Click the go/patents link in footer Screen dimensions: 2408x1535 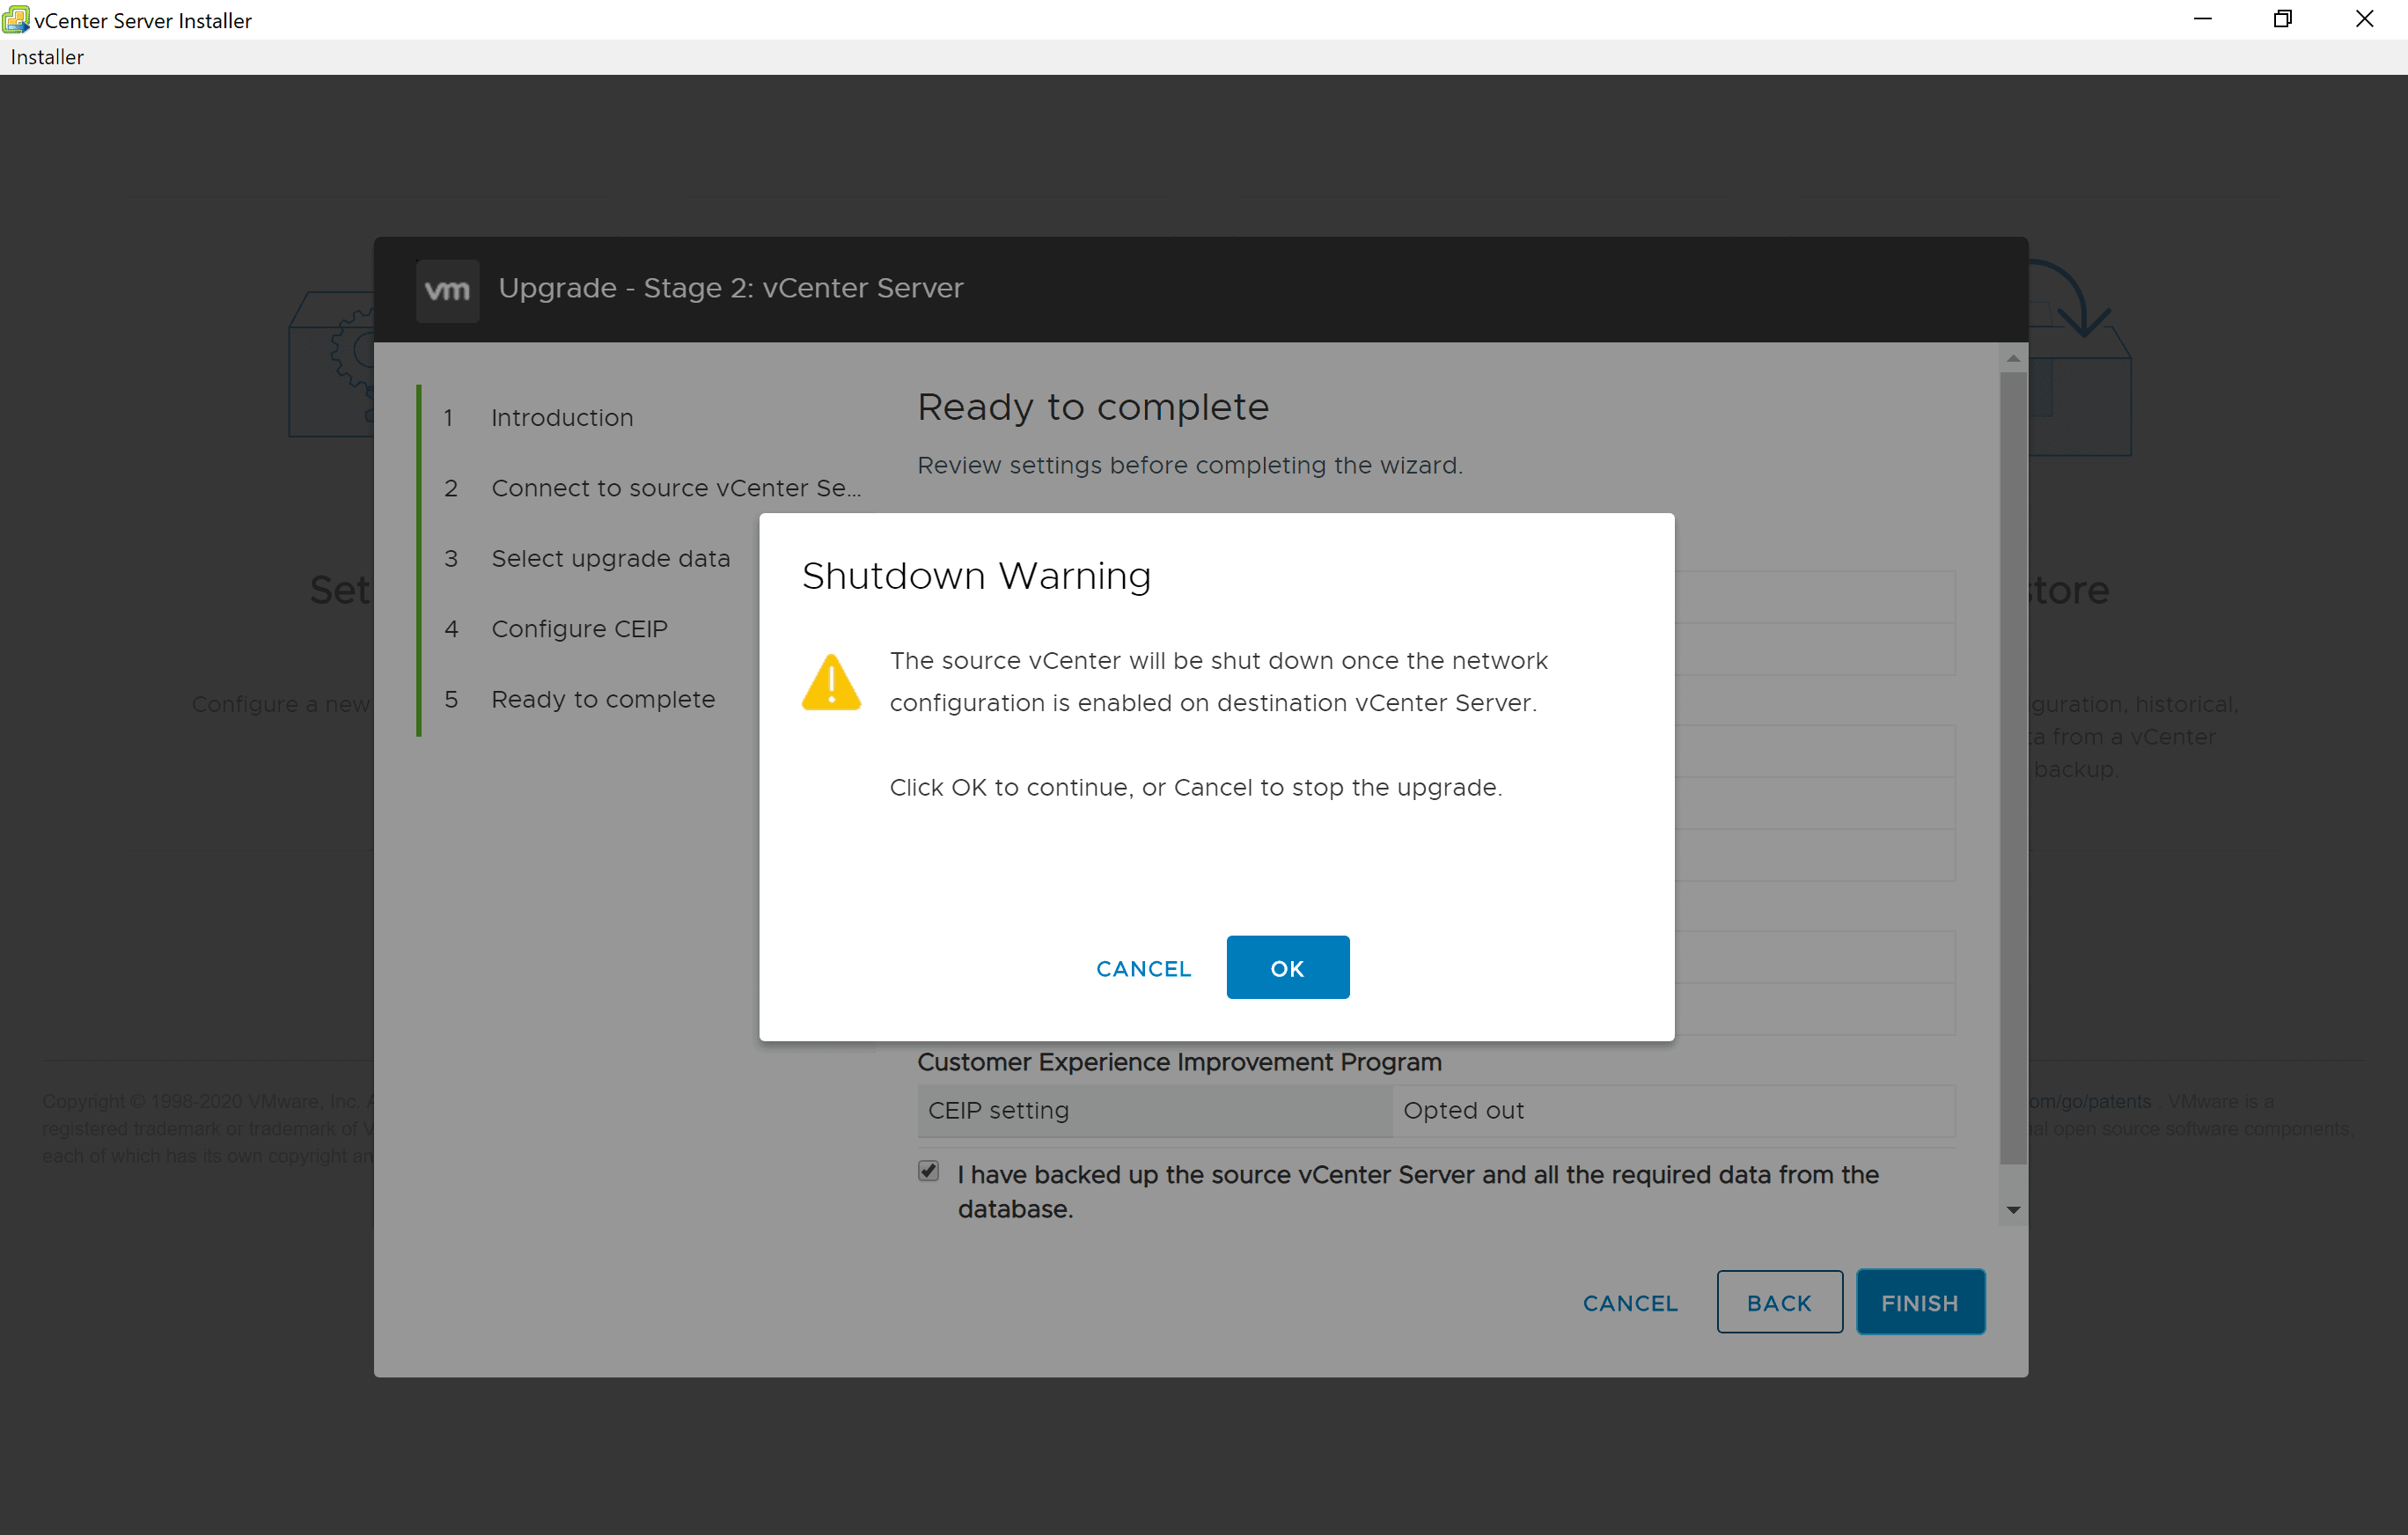tap(2089, 1101)
